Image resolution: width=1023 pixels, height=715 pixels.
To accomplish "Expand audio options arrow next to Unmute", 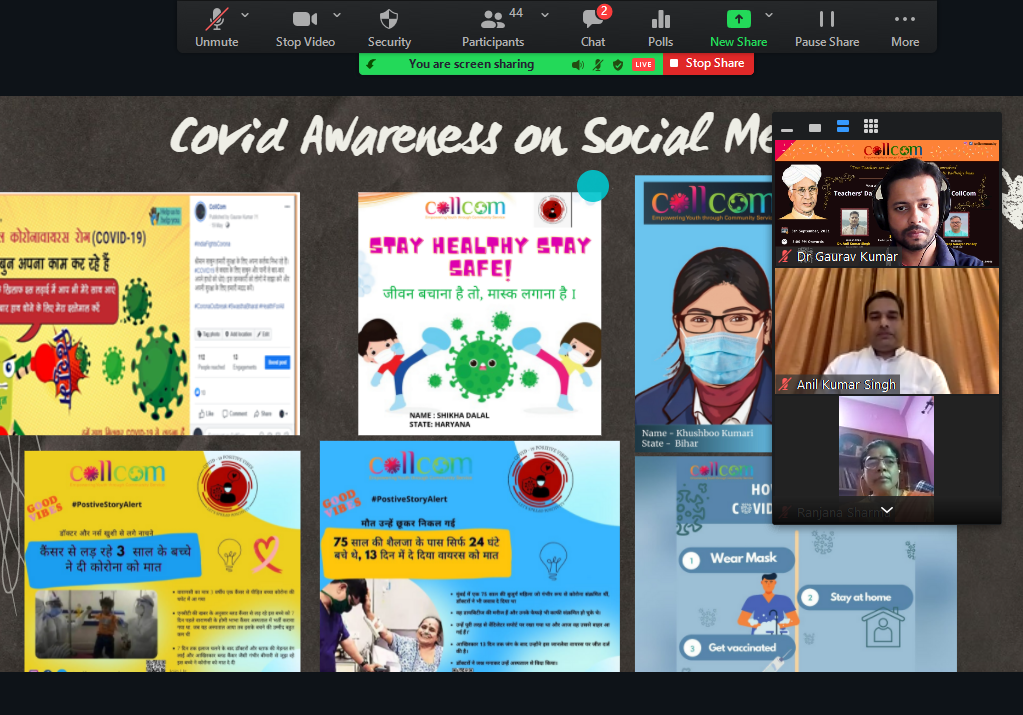I will tap(246, 15).
